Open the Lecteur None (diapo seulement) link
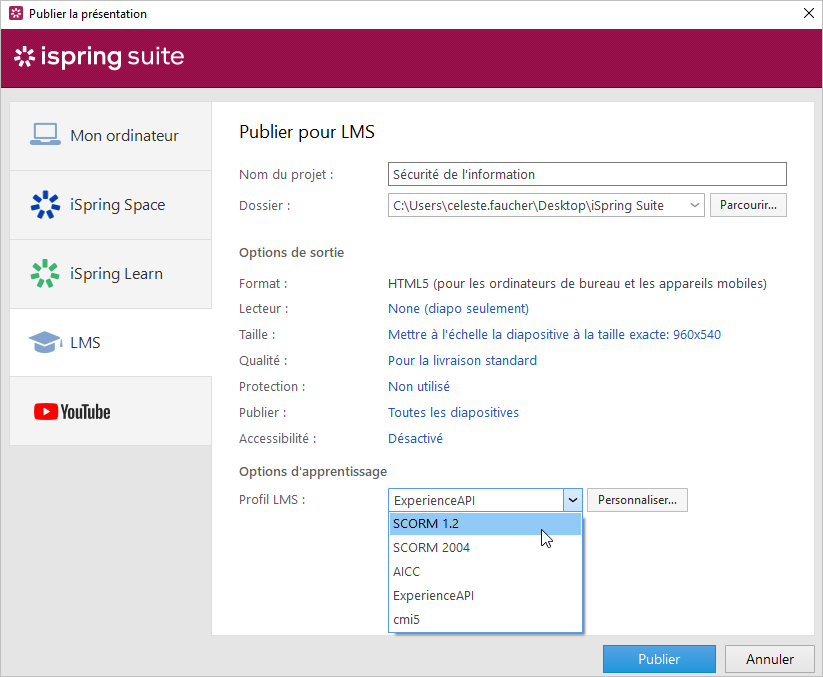Viewport: 823px width, 677px height. [x=458, y=309]
